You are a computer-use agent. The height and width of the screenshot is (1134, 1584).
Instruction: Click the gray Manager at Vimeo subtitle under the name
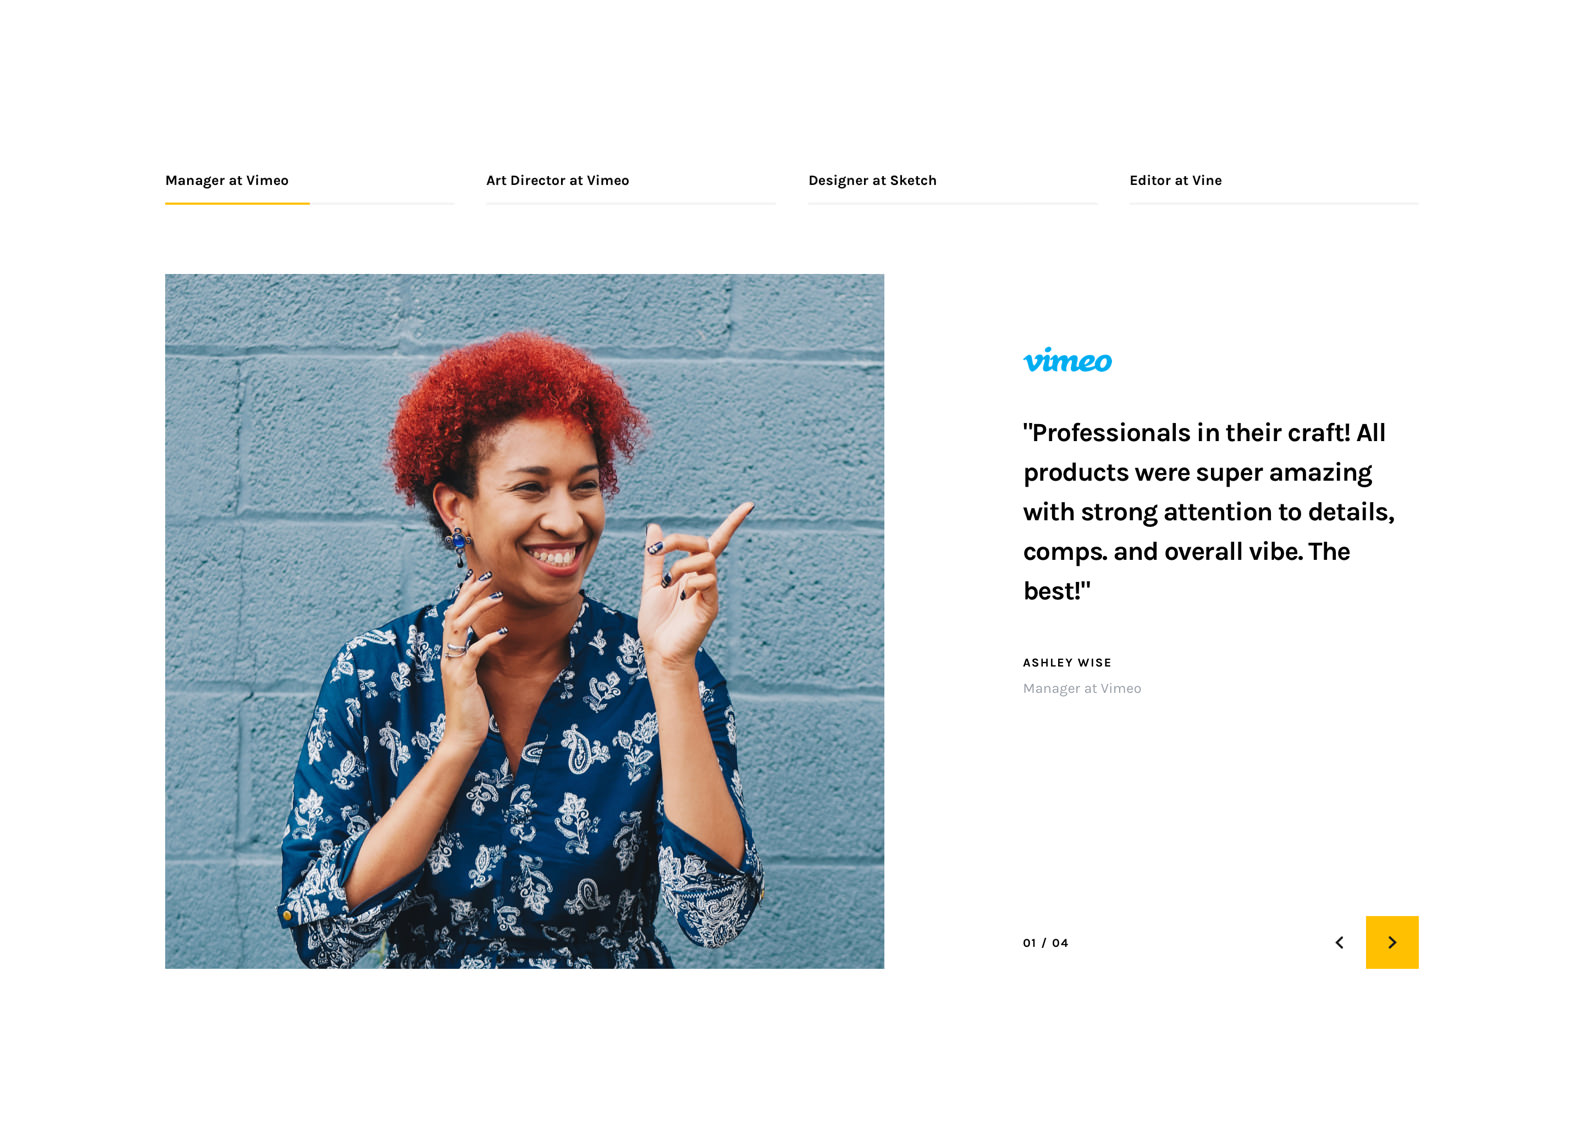click(1082, 688)
